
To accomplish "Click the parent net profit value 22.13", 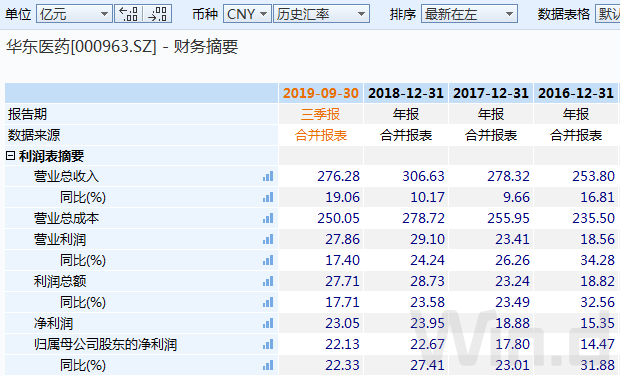I will (x=342, y=344).
